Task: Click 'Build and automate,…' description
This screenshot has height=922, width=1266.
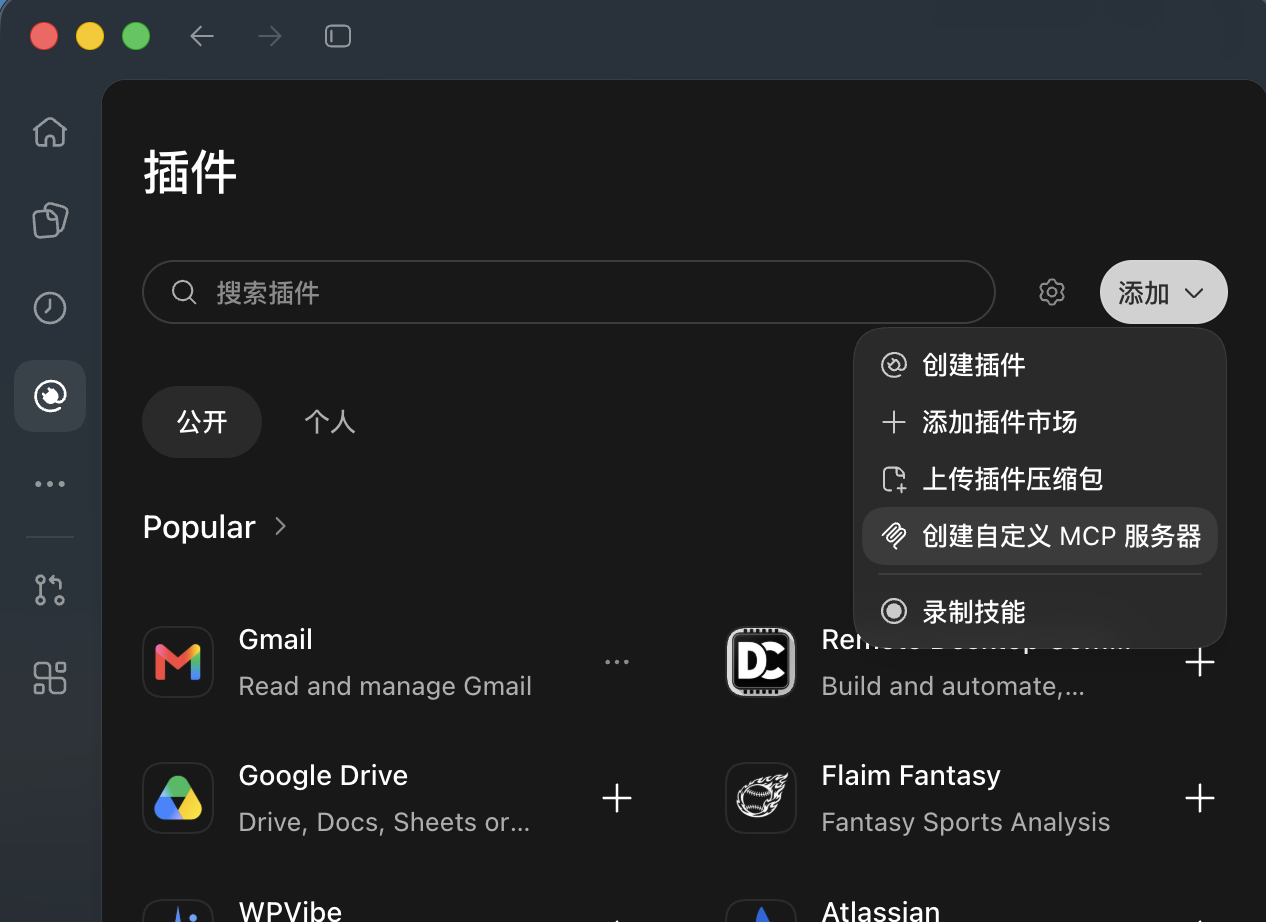Action: pyautogui.click(x=953, y=687)
